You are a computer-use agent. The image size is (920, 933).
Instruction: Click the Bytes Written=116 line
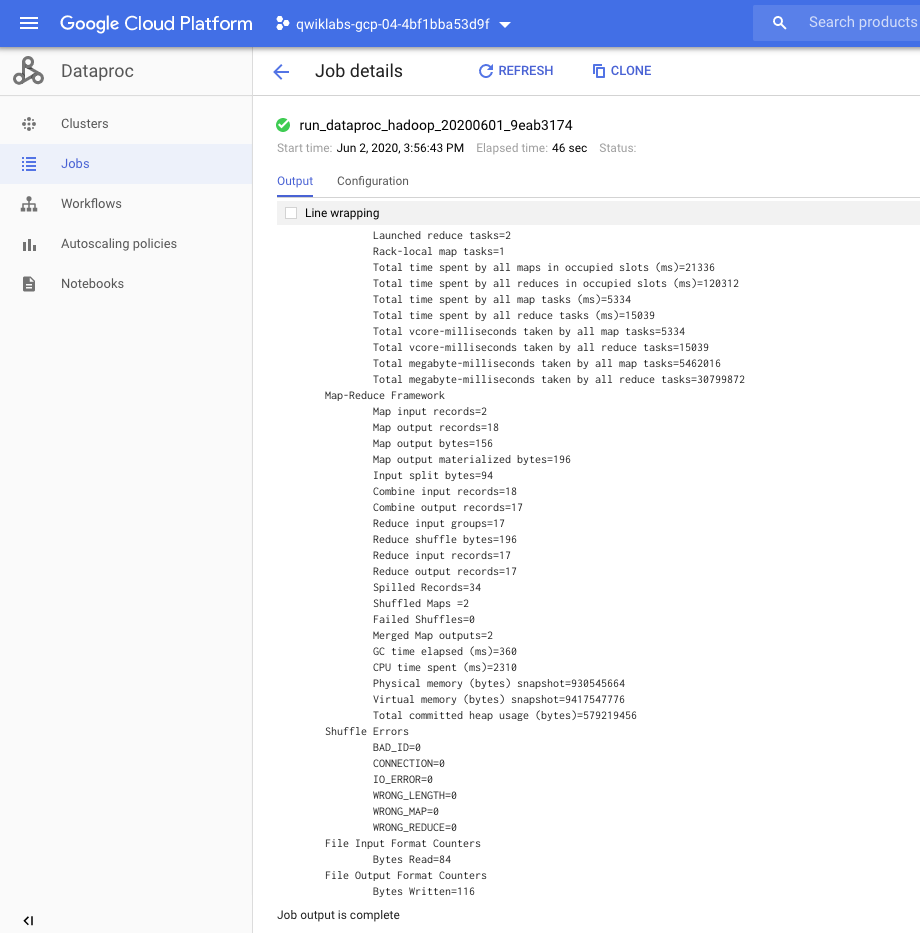click(x=424, y=892)
